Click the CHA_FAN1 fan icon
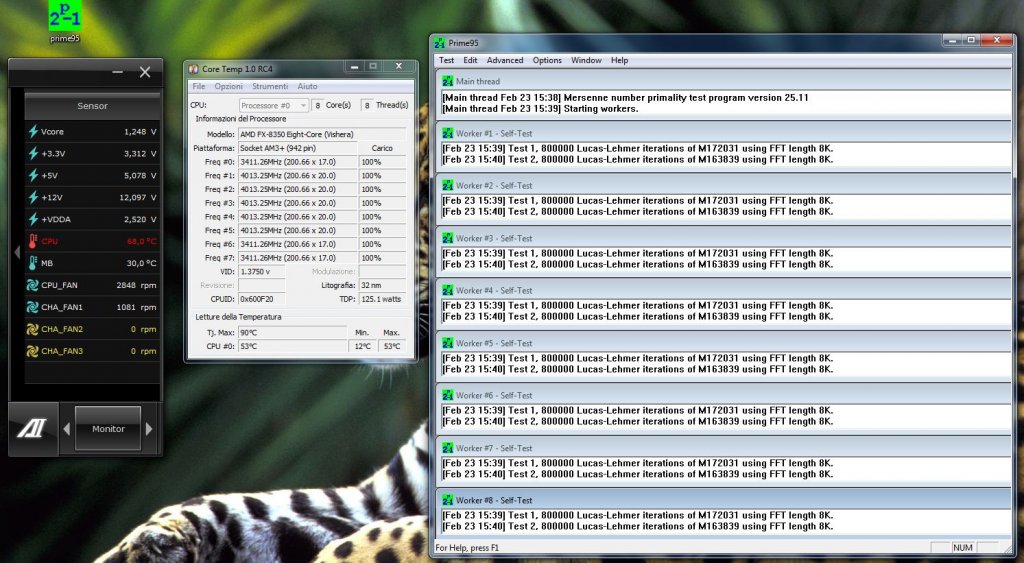This screenshot has height=563, width=1024. [33, 307]
